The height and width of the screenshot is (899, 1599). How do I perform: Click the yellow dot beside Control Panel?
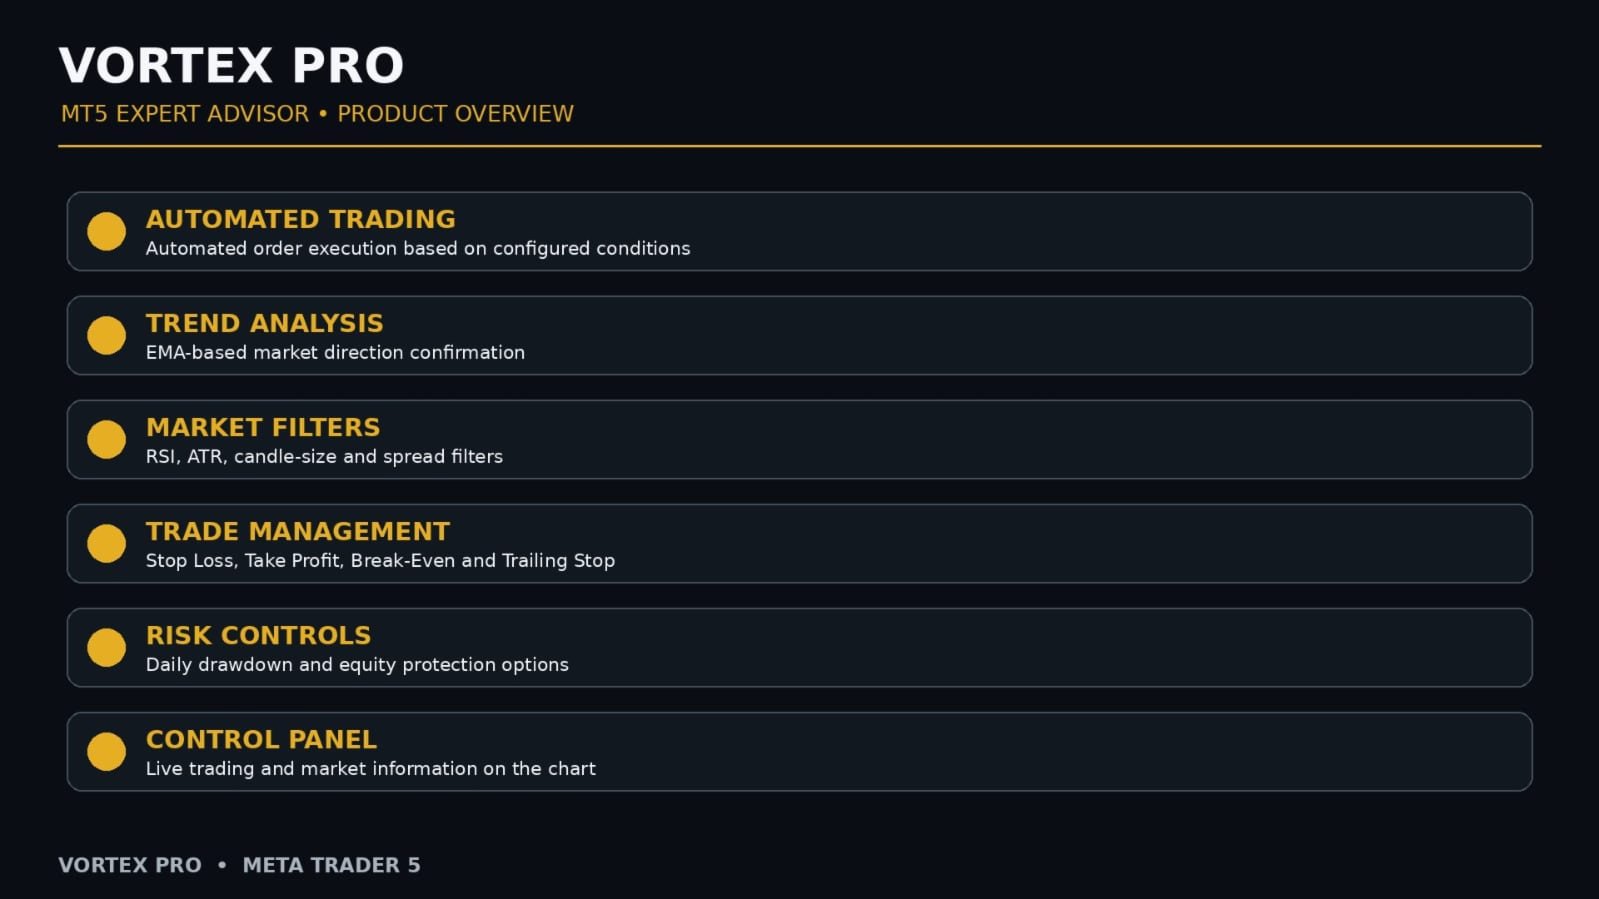point(106,751)
